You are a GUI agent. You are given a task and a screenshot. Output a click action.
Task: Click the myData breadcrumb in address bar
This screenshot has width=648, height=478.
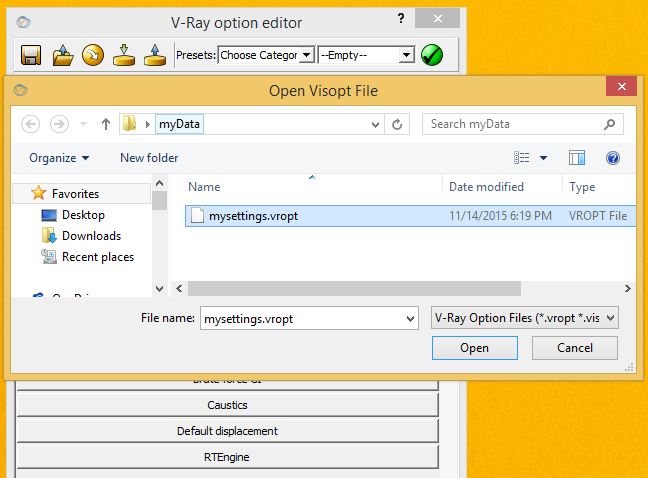[179, 124]
